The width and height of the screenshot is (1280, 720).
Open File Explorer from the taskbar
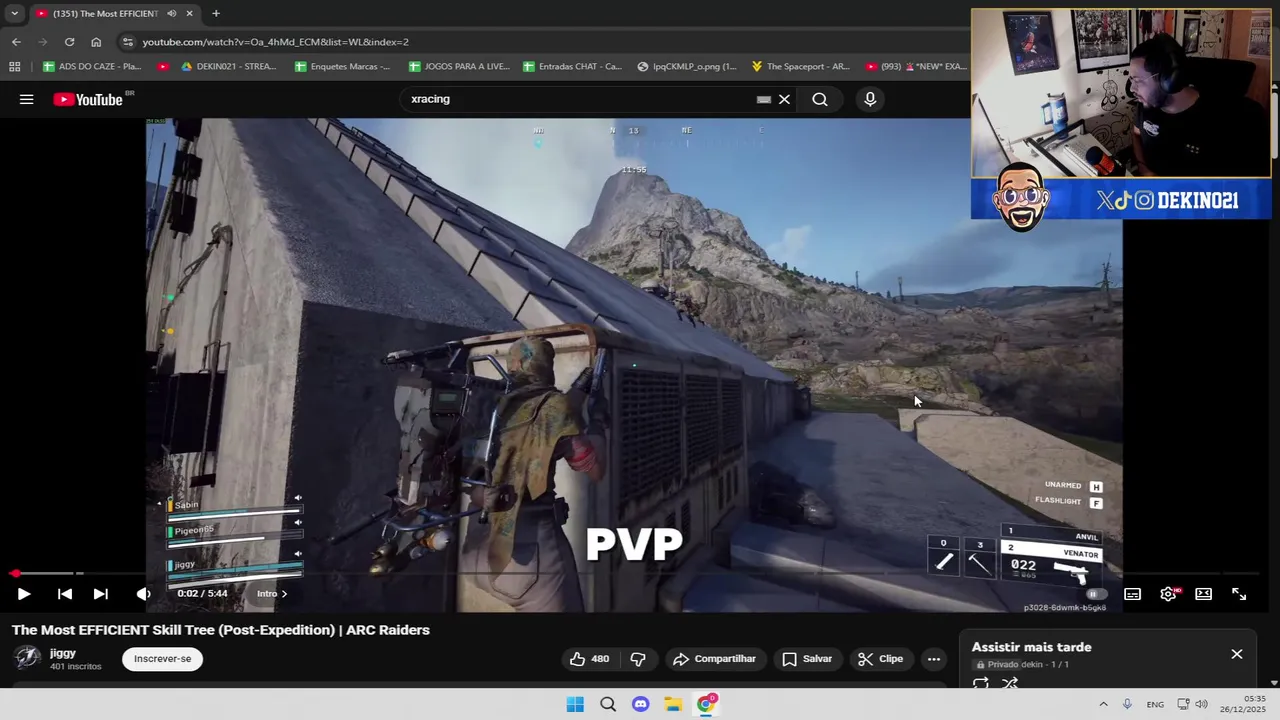tap(673, 704)
